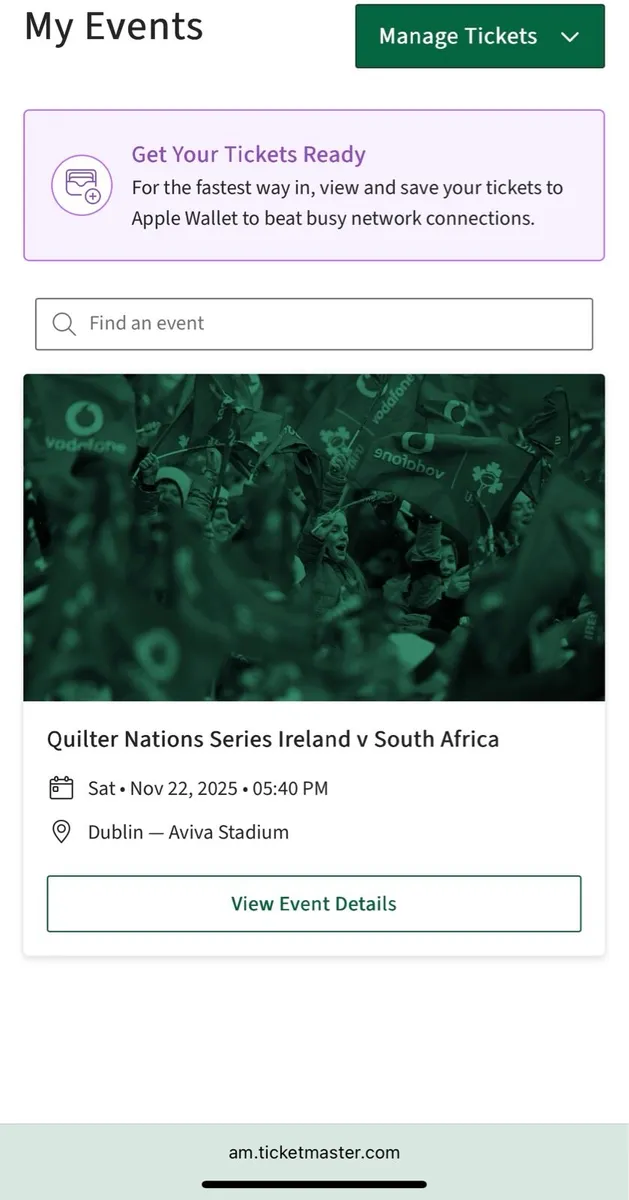
Task: Click the purple tickets notification banner
Action: pyautogui.click(x=314, y=185)
